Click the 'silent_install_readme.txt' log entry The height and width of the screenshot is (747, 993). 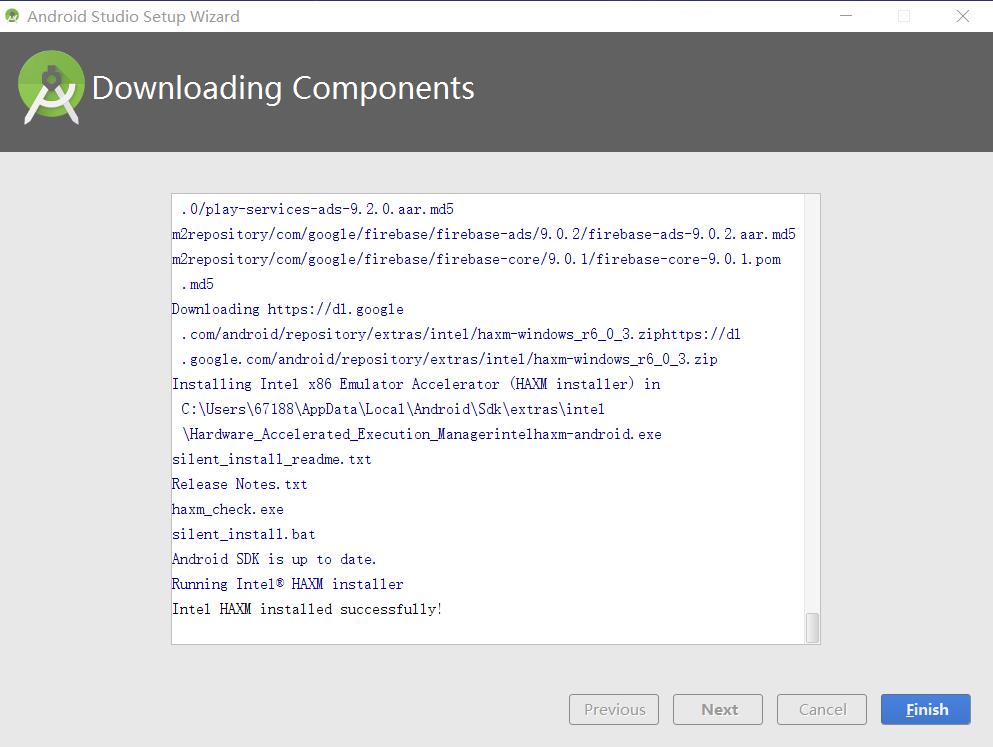tap(272, 459)
